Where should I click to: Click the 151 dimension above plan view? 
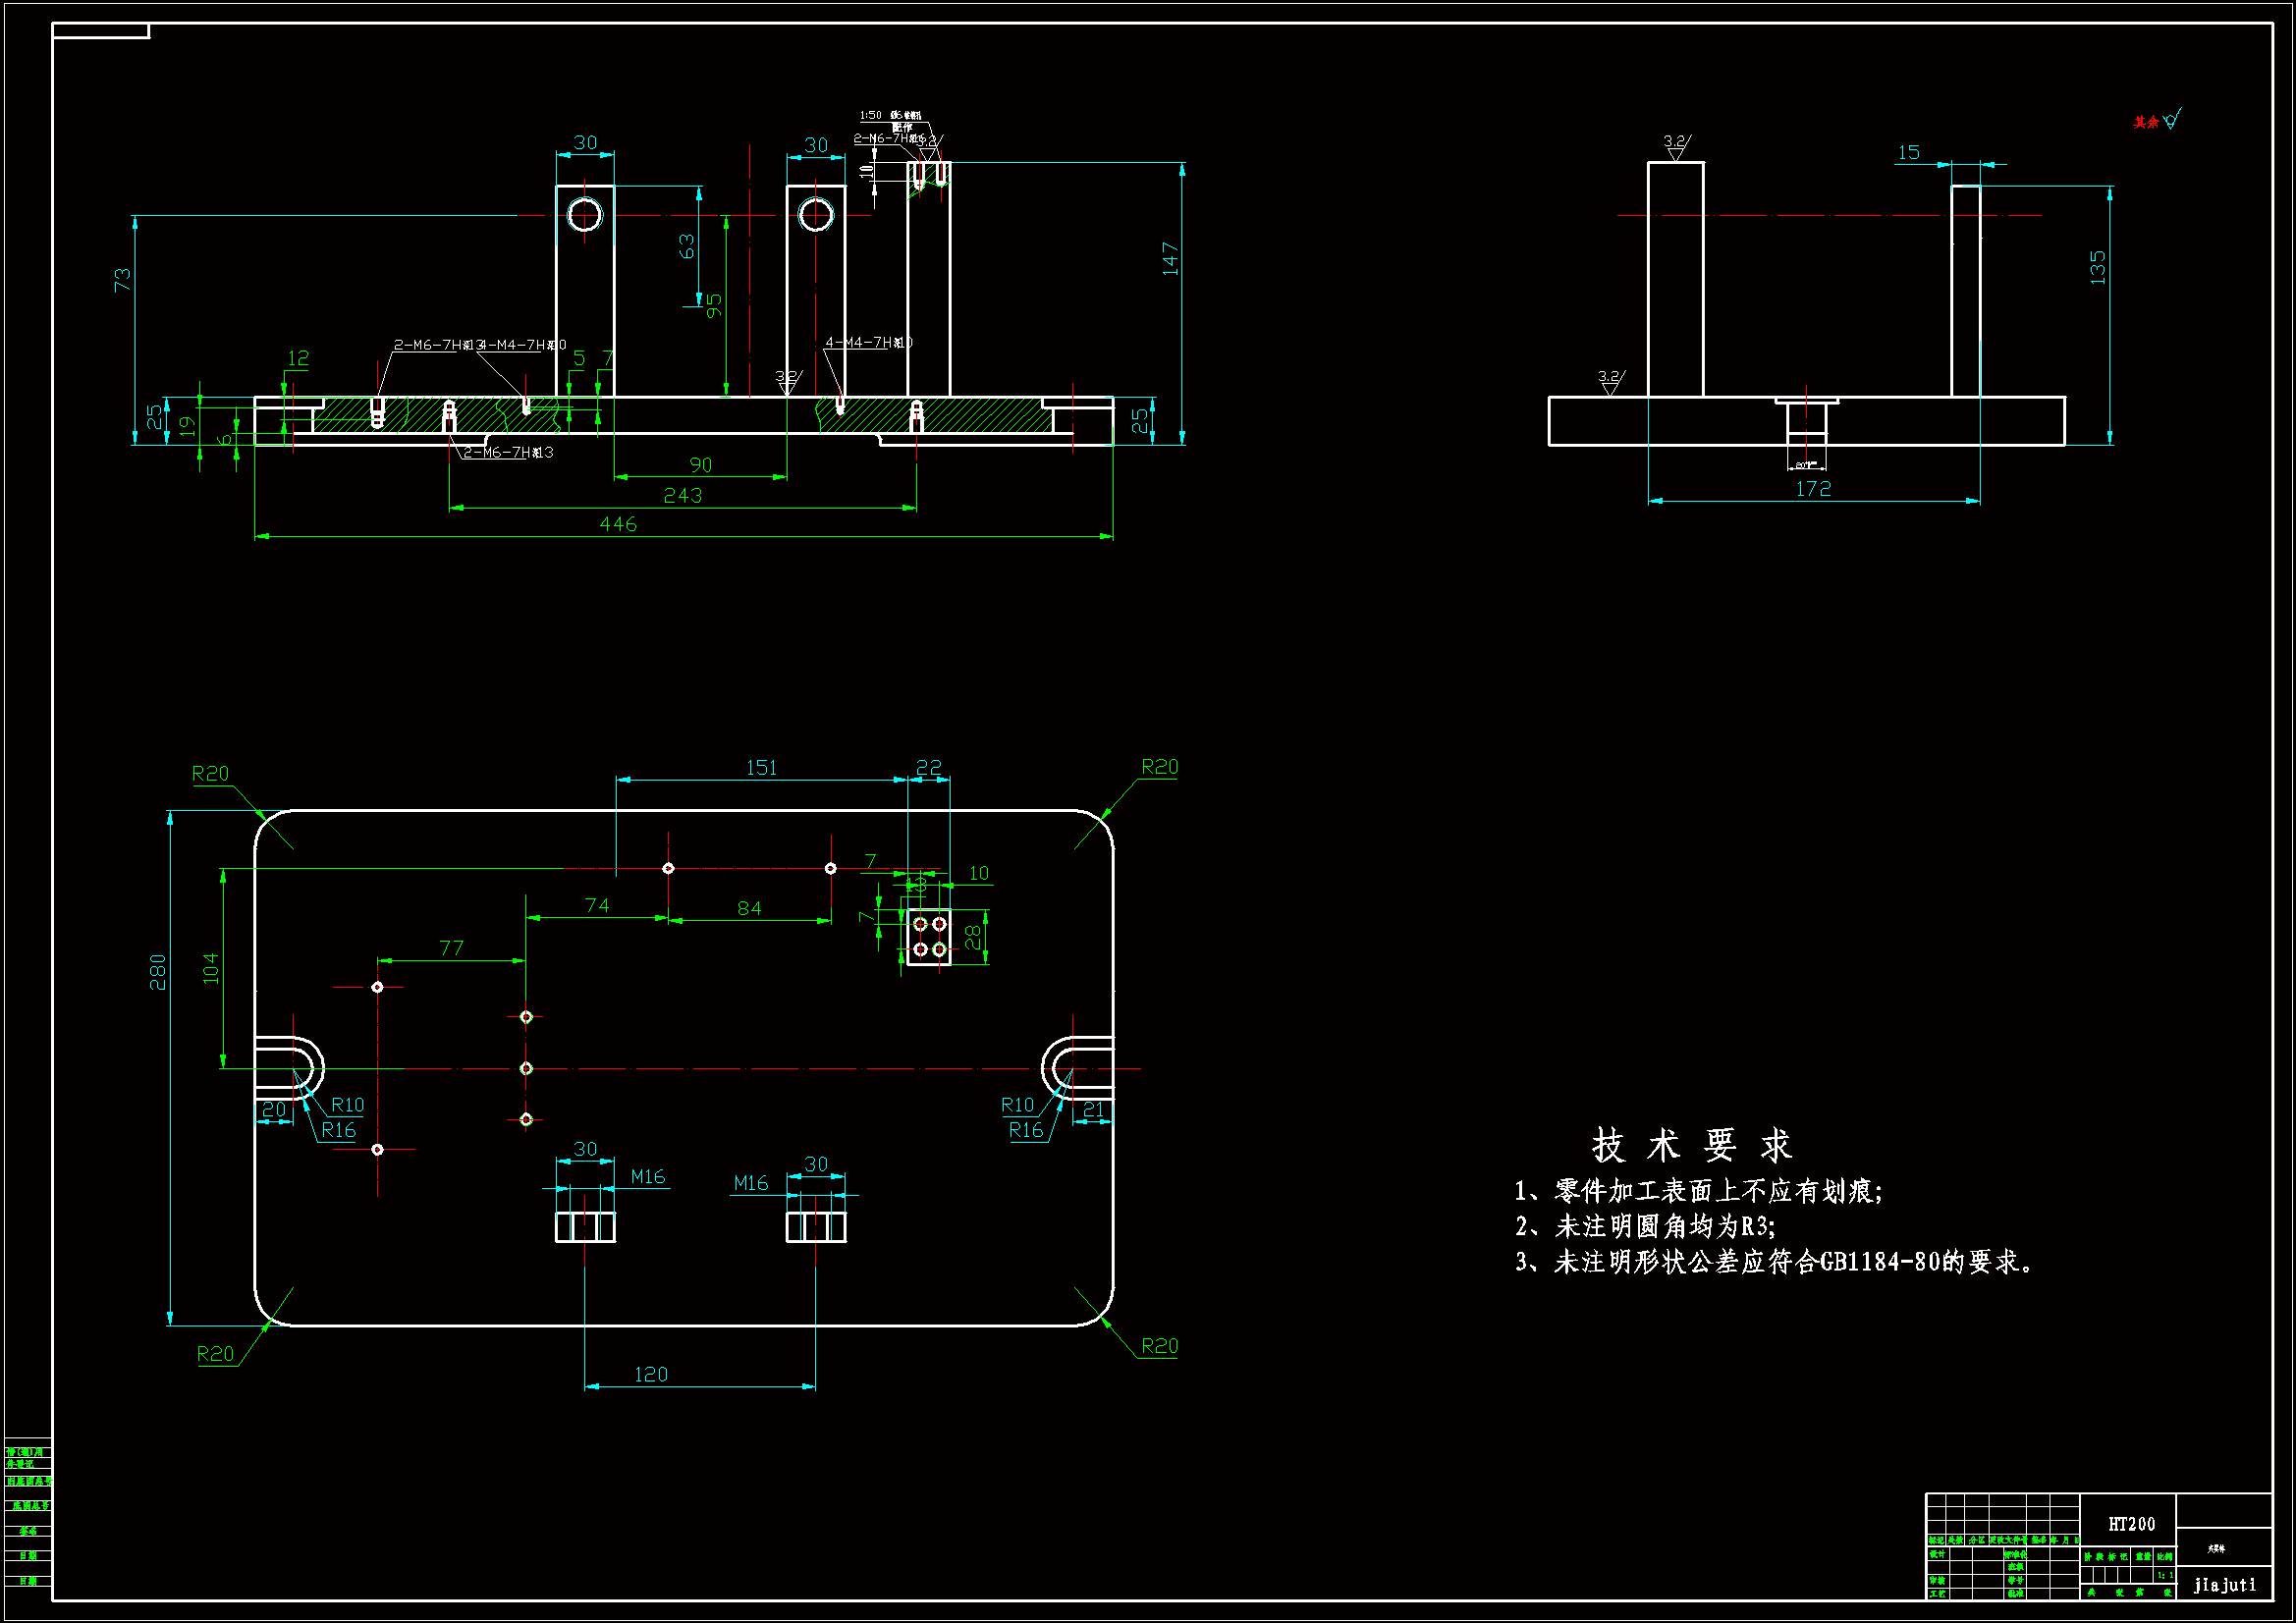761,767
